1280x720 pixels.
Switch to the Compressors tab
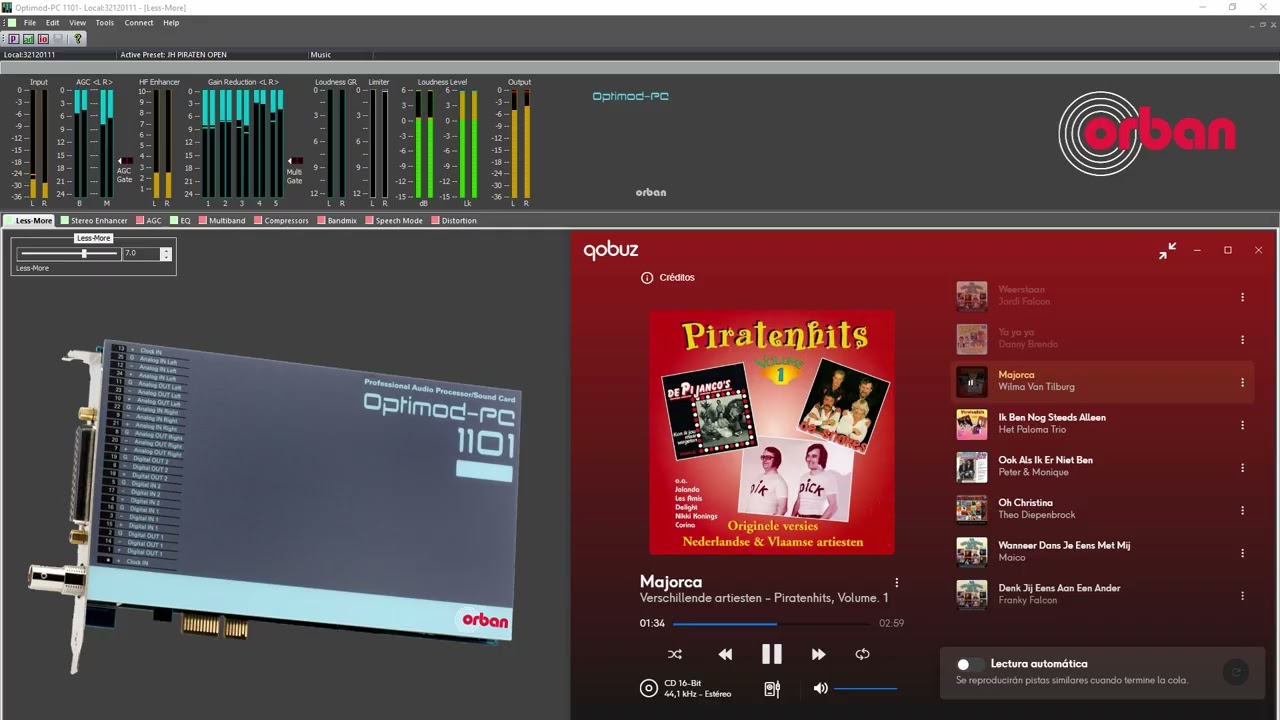pos(282,220)
